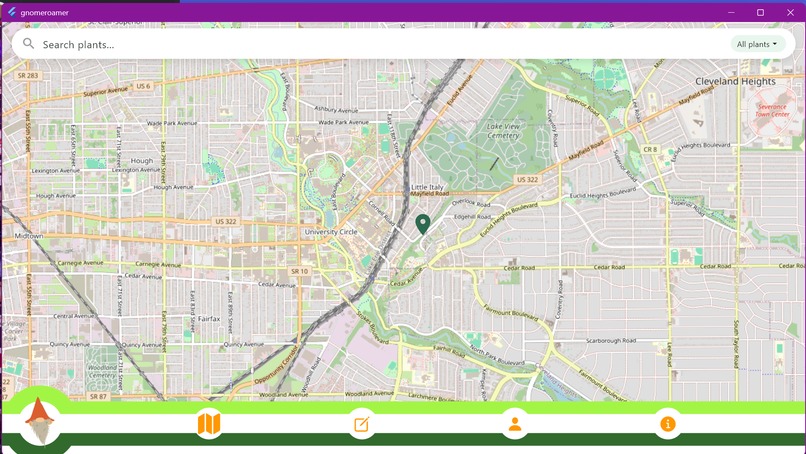Open the edit note icon
Image resolution: width=806 pixels, height=454 pixels.
pos(361,425)
